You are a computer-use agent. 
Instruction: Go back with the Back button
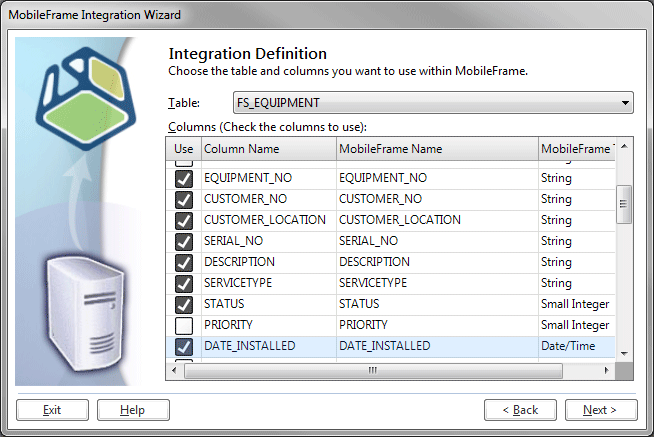(520, 410)
